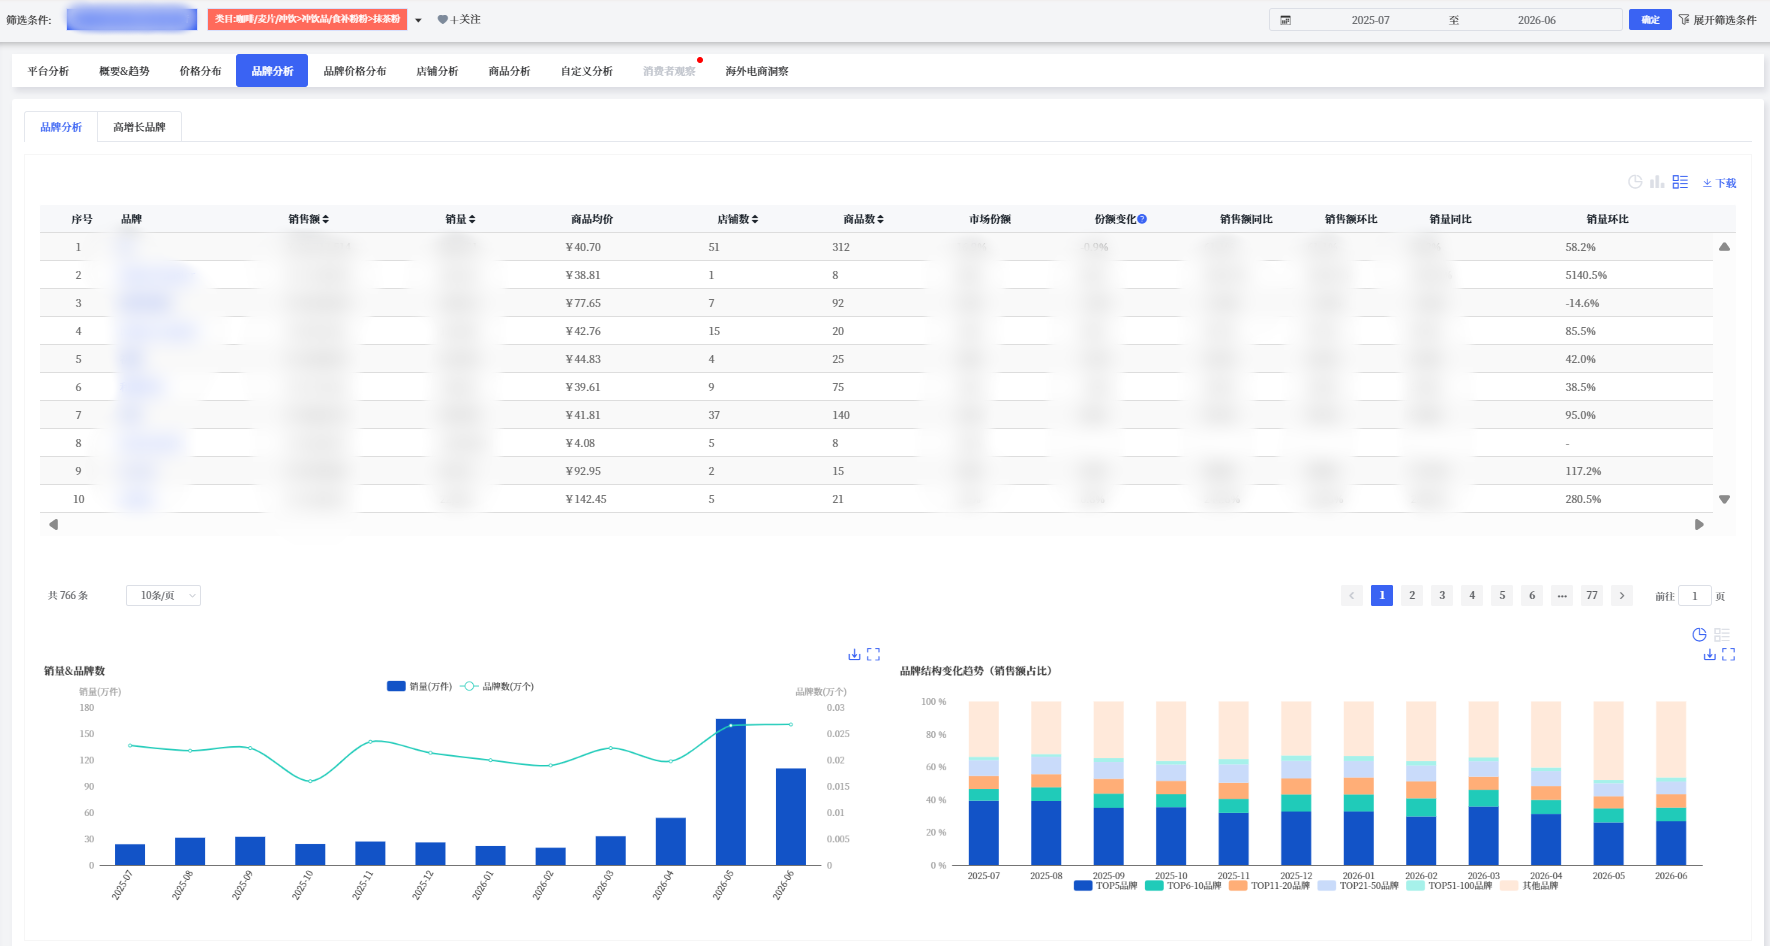Viewport: 1770px width, 946px height.
Task: Open the 品牌结构变化趋势 chart in fullscreen
Action: tap(1729, 654)
